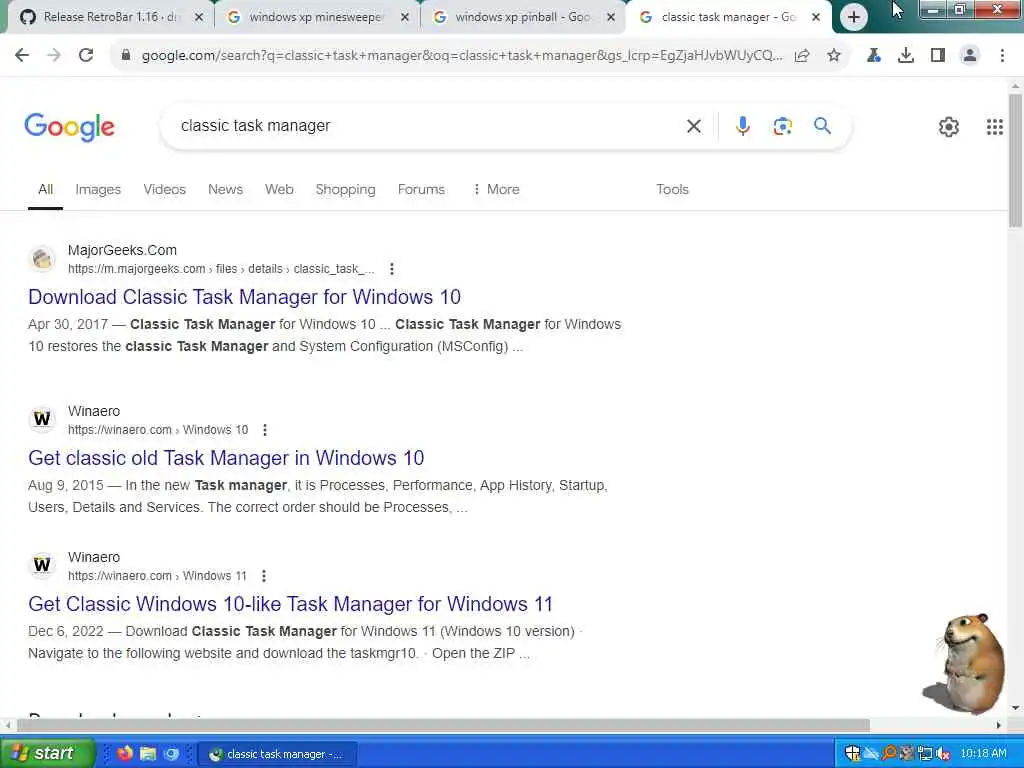
Task: Toggle the Chrome side panel
Action: (938, 56)
